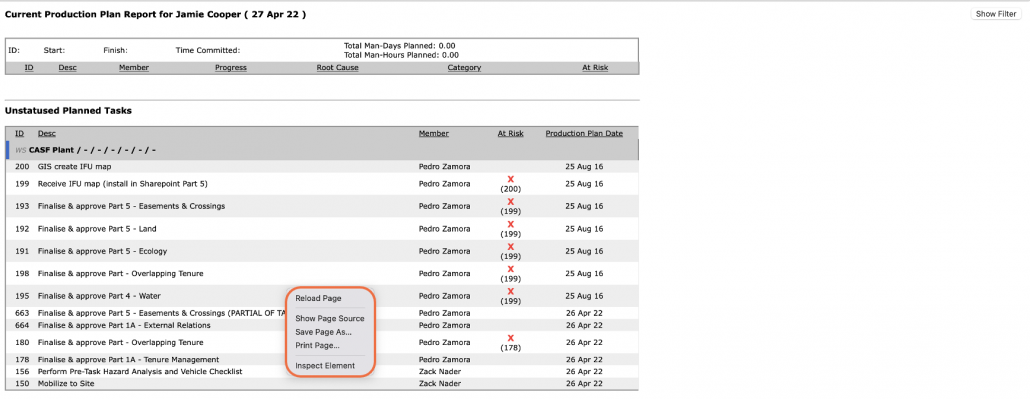Select the CASF Plant workstream row
This screenshot has height=399, width=1030.
(322, 150)
